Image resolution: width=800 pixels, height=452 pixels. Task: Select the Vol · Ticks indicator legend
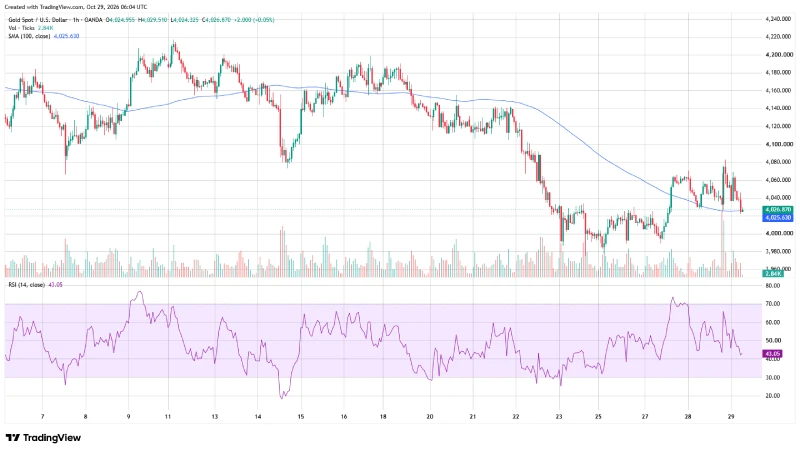pos(22,28)
